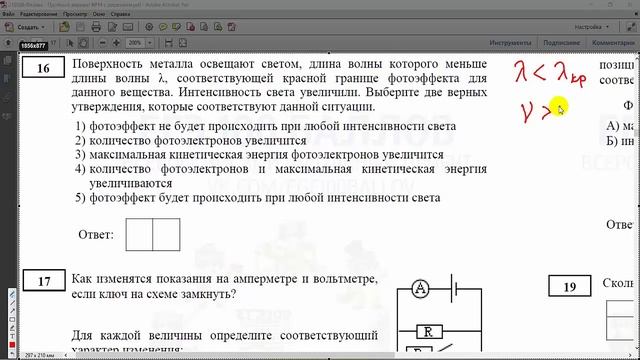The height and width of the screenshot is (360, 640).
Task: Open the attachments sidebar icon
Action: [x=7, y=98]
